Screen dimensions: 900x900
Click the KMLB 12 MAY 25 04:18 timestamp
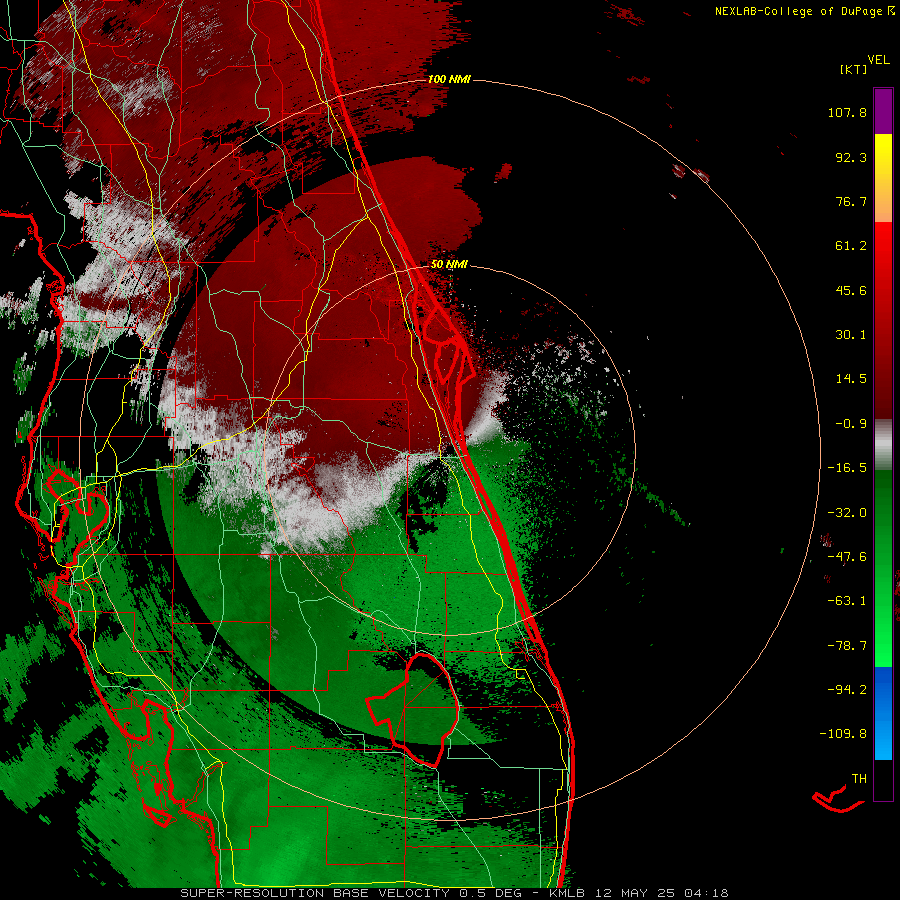coord(639,893)
